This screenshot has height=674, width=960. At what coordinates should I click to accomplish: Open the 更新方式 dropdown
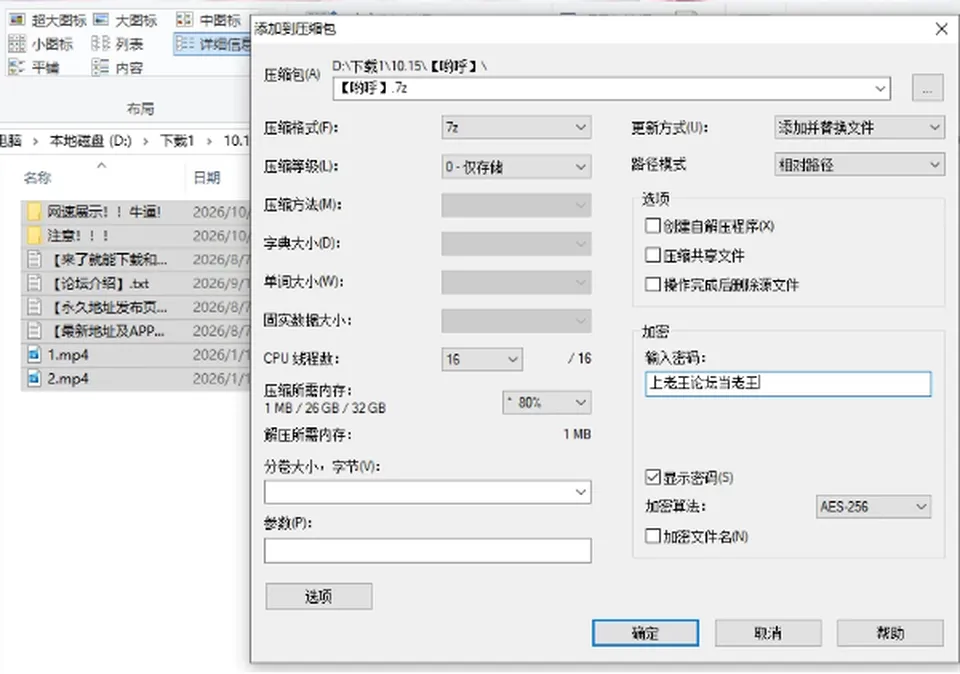click(859, 127)
